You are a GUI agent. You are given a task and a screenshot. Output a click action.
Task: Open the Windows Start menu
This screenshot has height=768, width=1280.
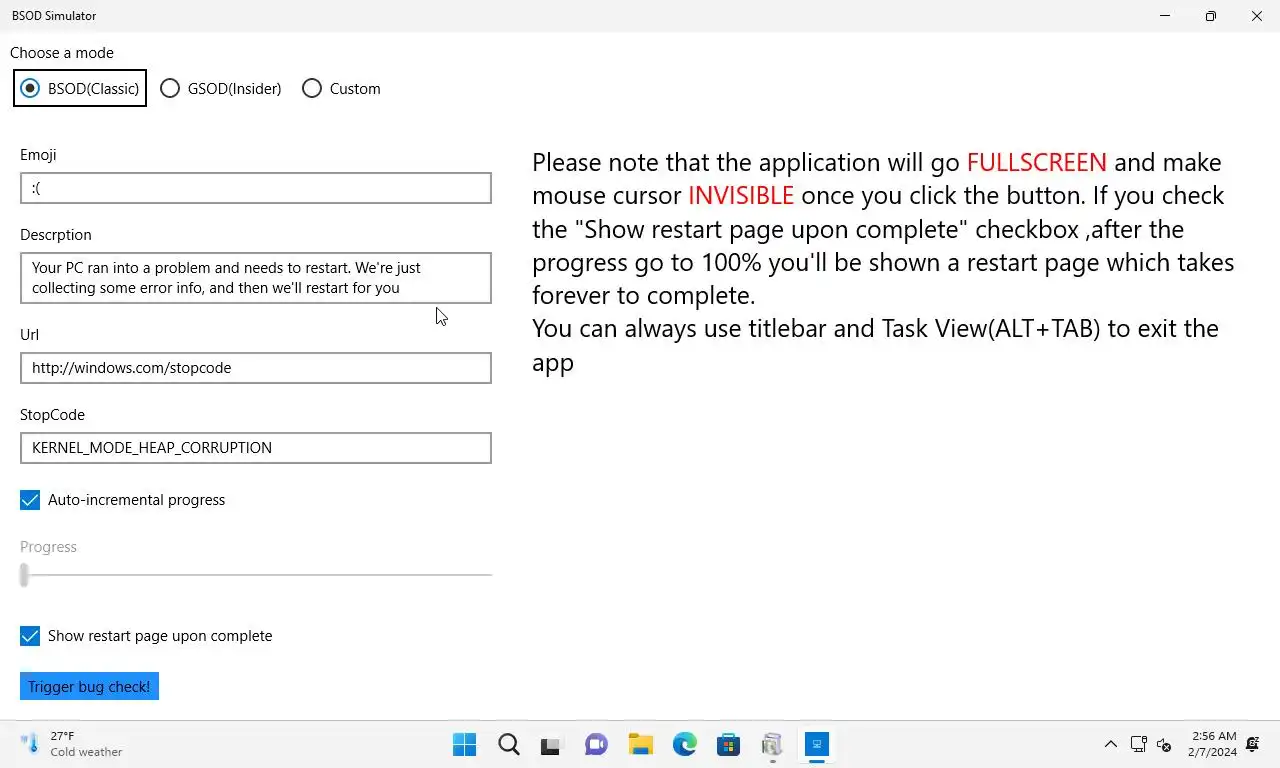coord(465,745)
